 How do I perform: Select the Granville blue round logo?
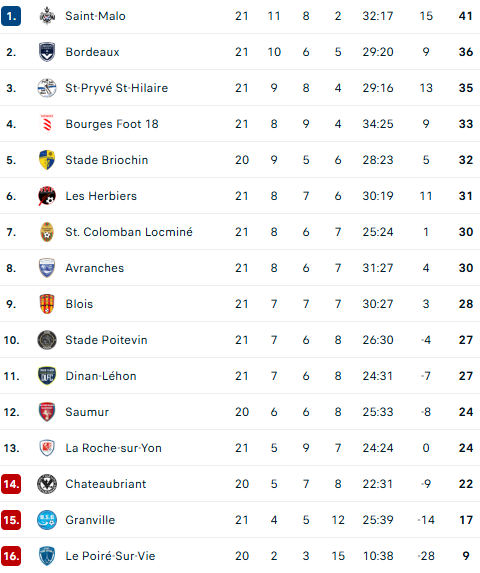pos(47,520)
